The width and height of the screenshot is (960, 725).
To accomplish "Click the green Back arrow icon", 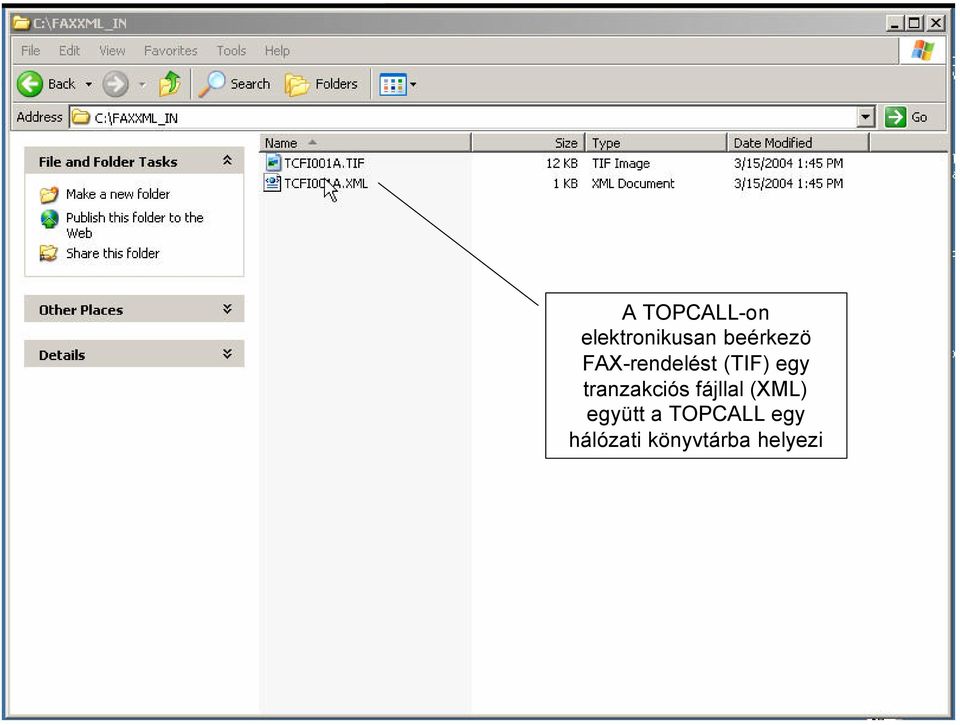I will 29,84.
